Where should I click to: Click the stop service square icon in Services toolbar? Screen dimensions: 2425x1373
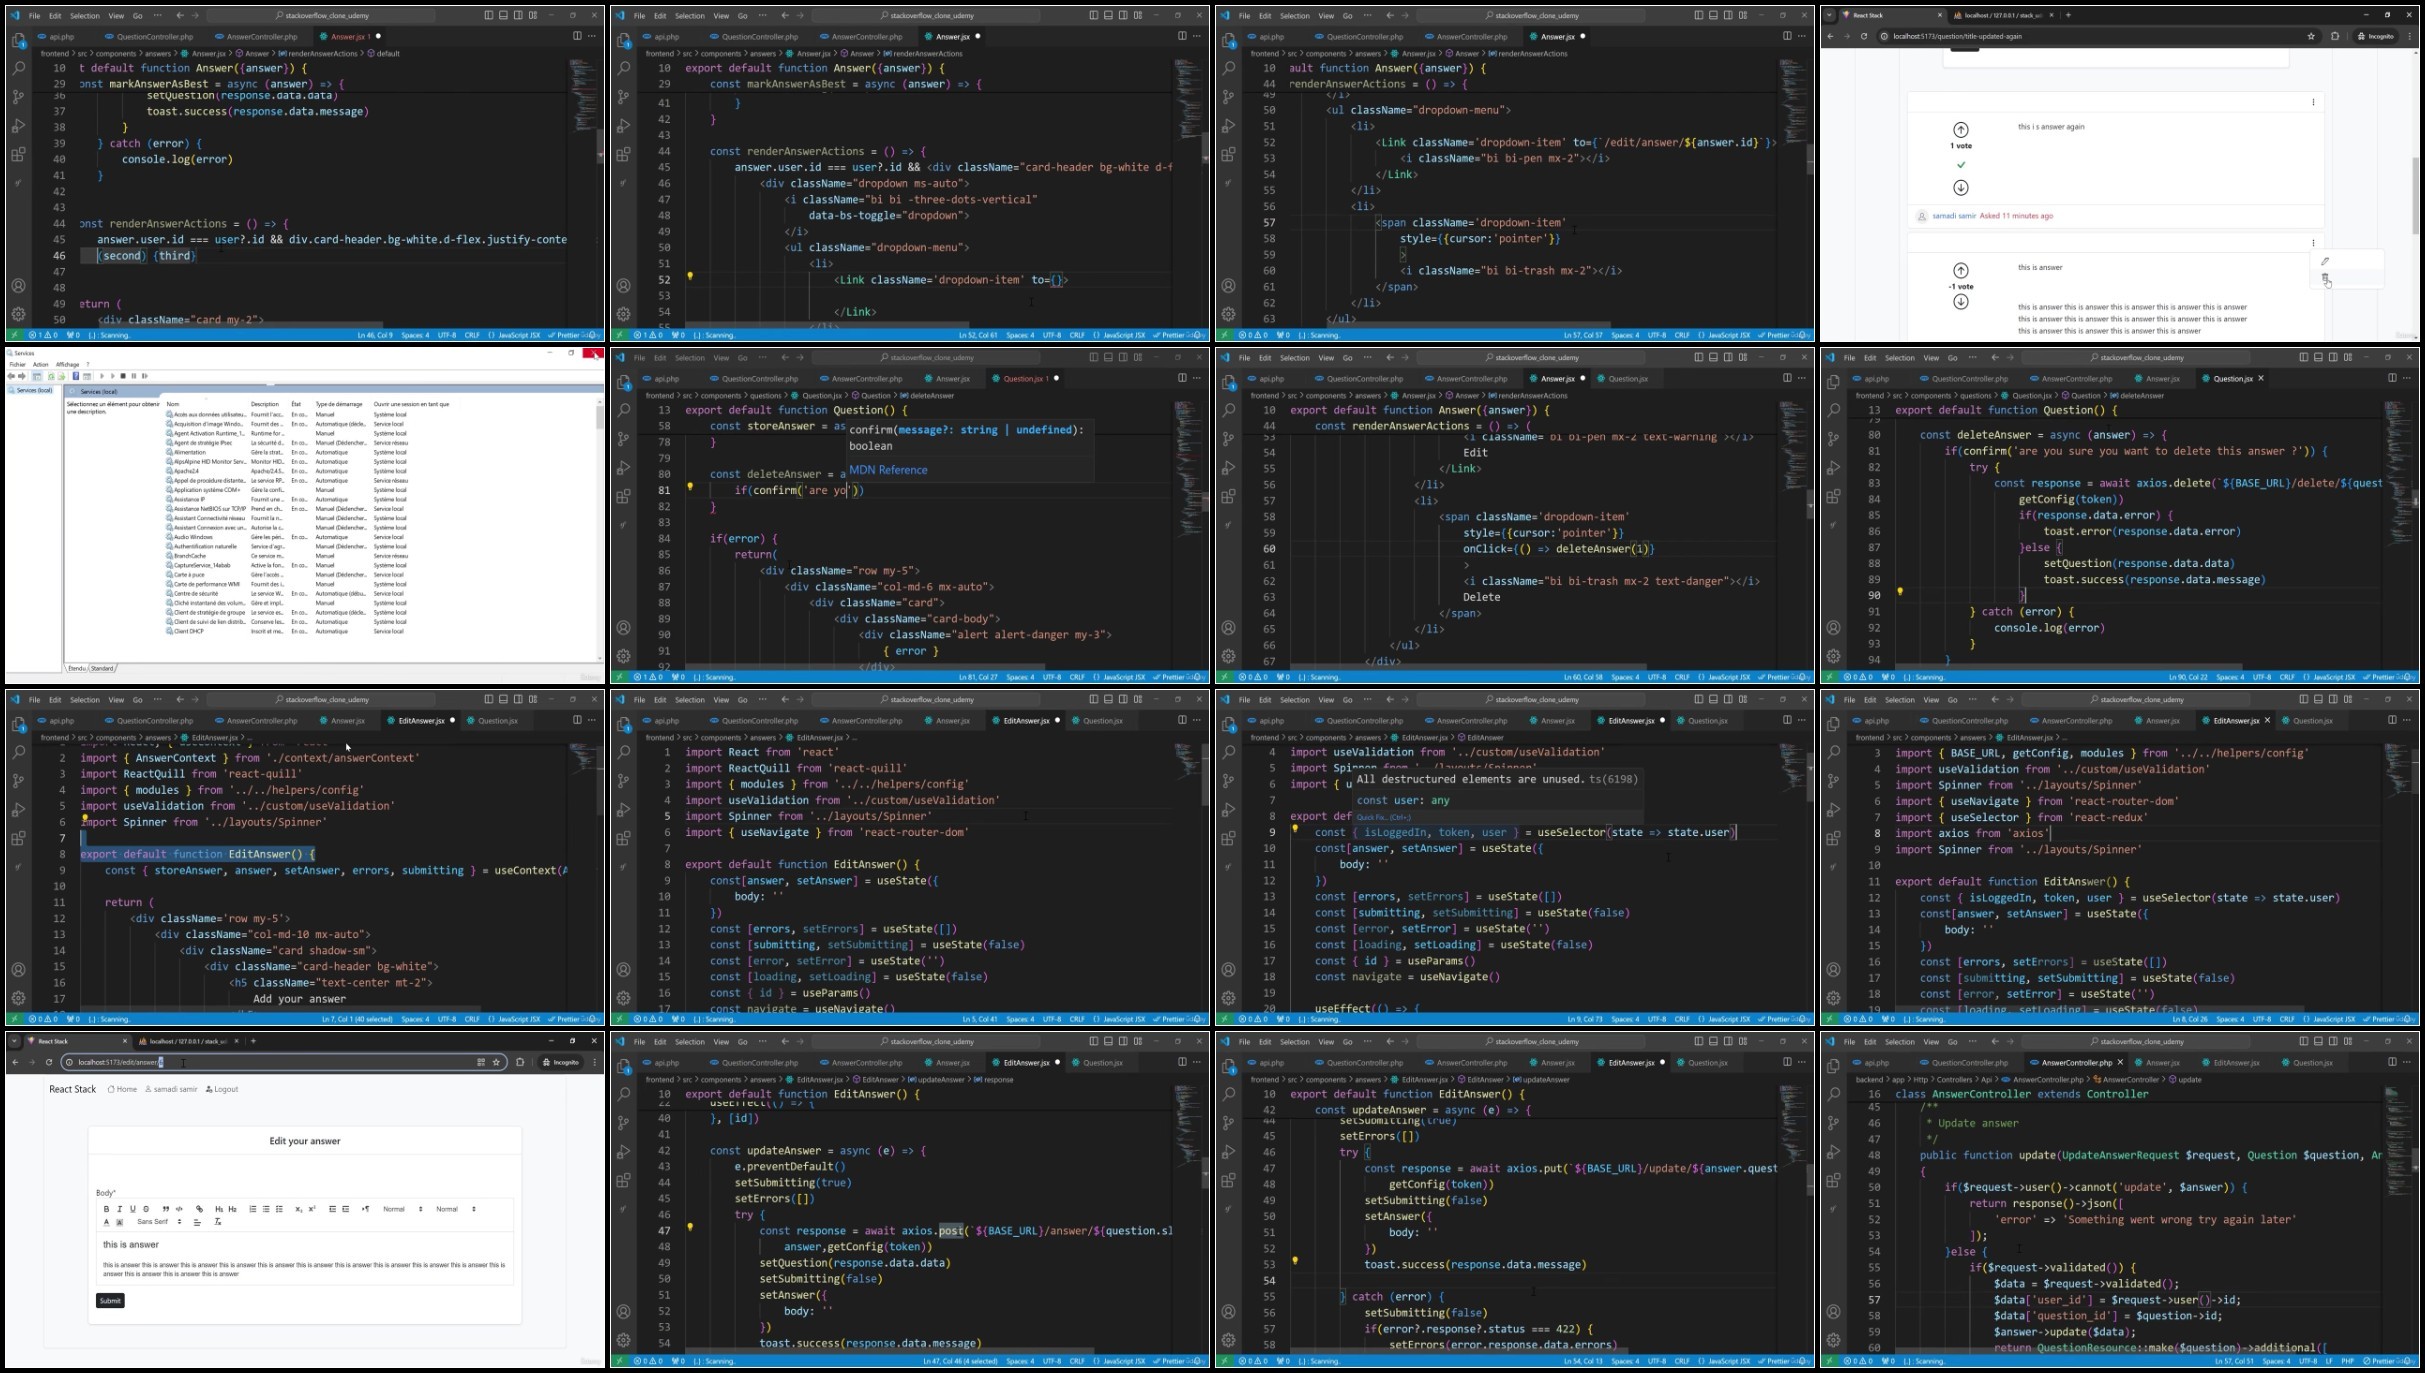123,376
